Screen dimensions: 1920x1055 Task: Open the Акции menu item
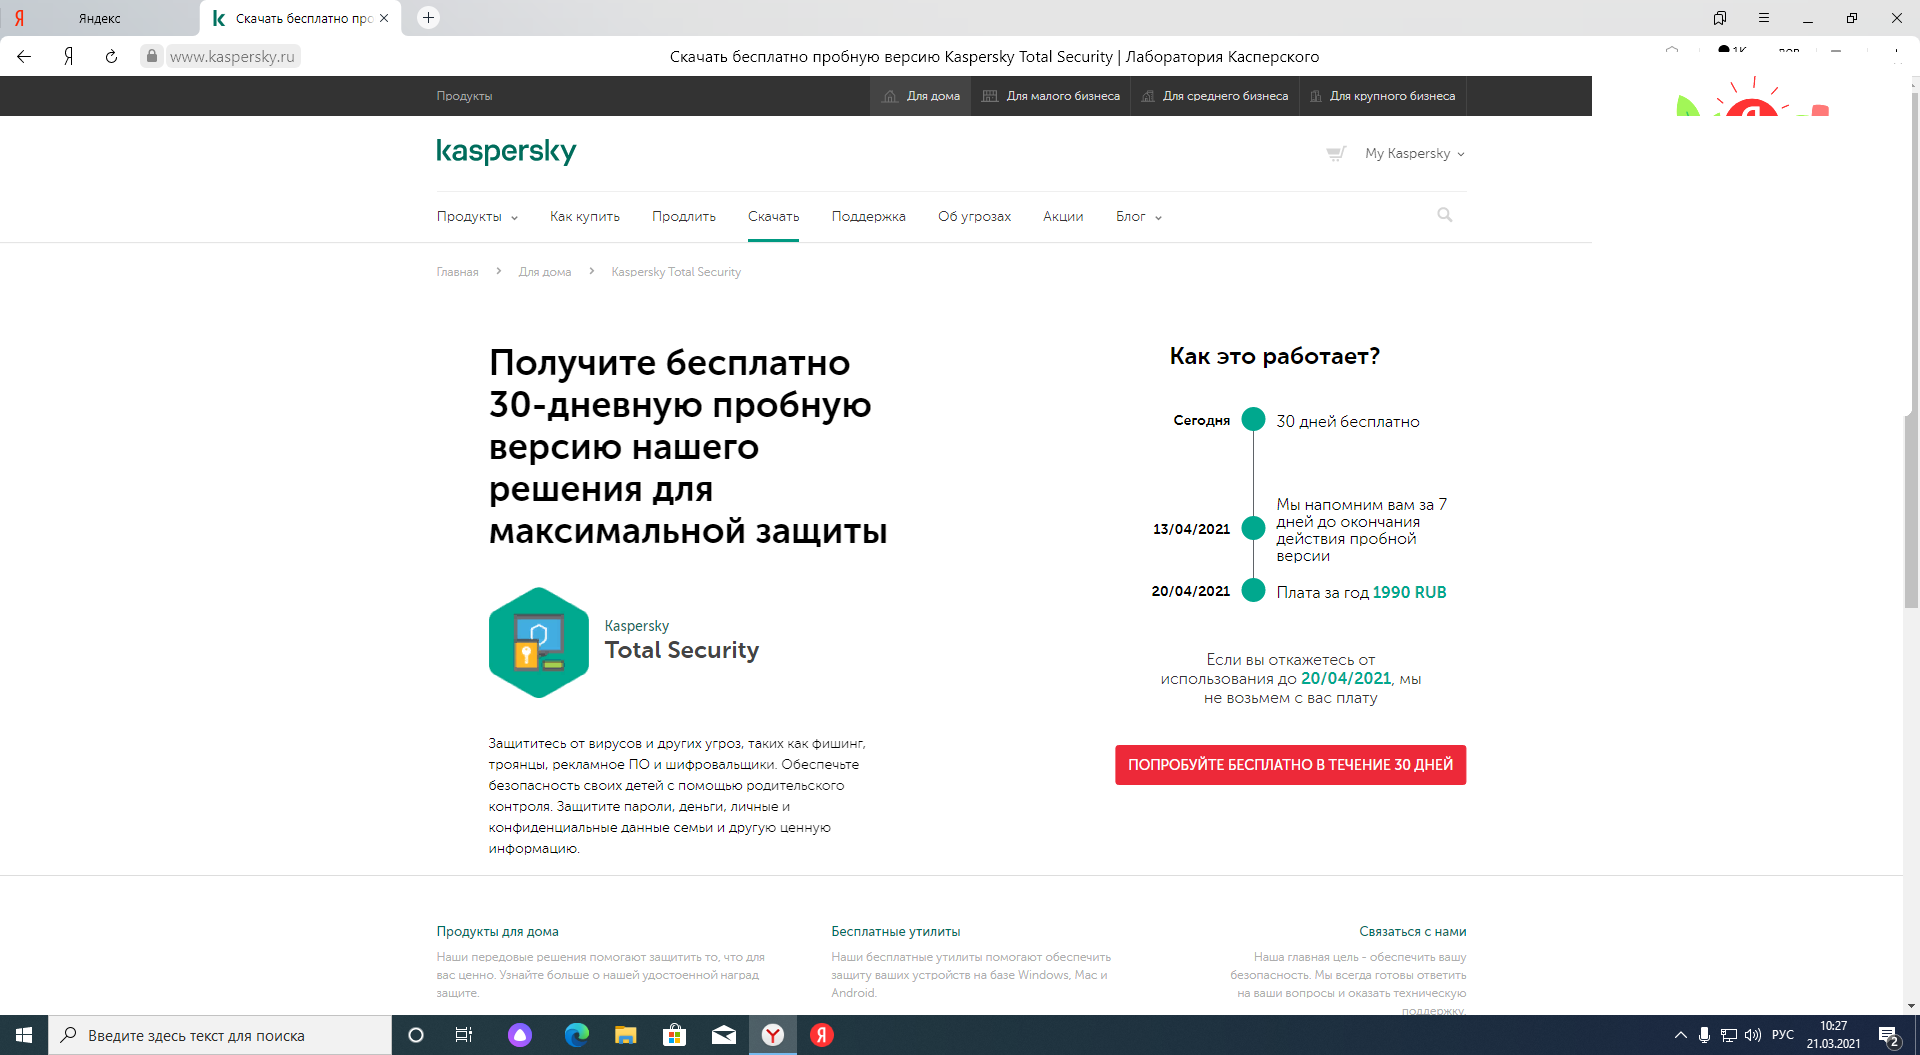click(1063, 217)
